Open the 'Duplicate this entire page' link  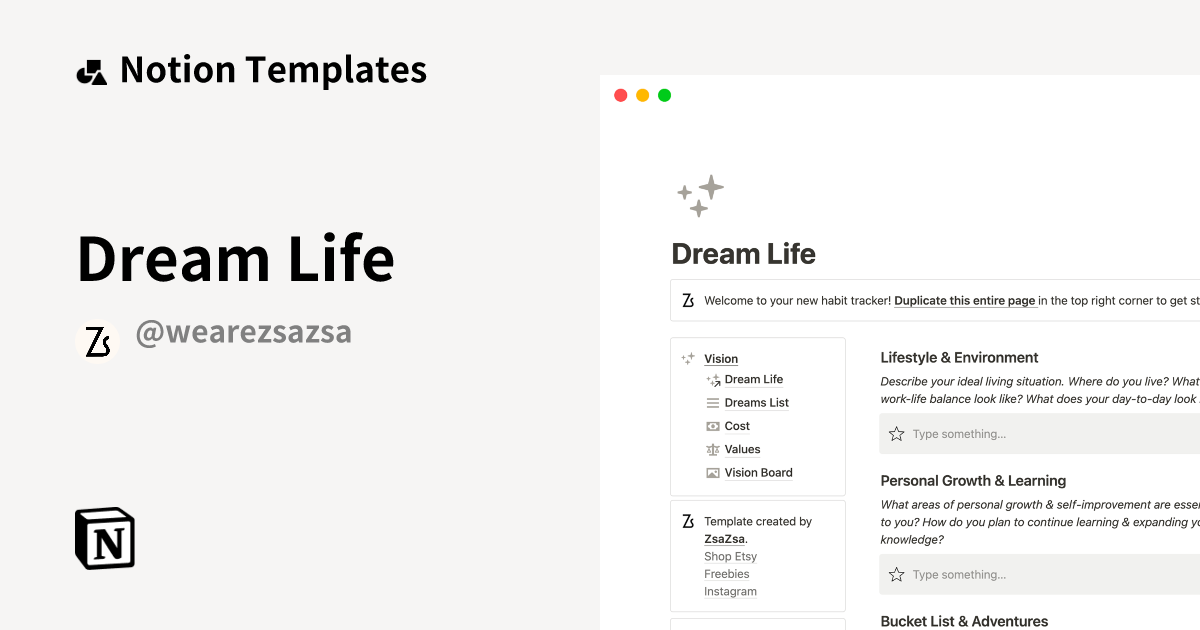tap(964, 300)
